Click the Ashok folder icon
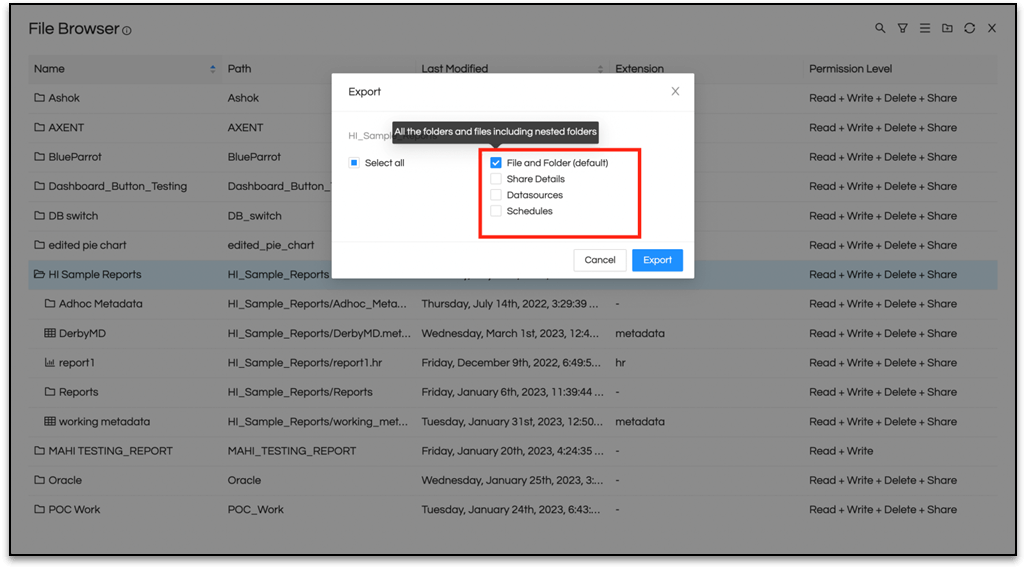 tap(39, 98)
